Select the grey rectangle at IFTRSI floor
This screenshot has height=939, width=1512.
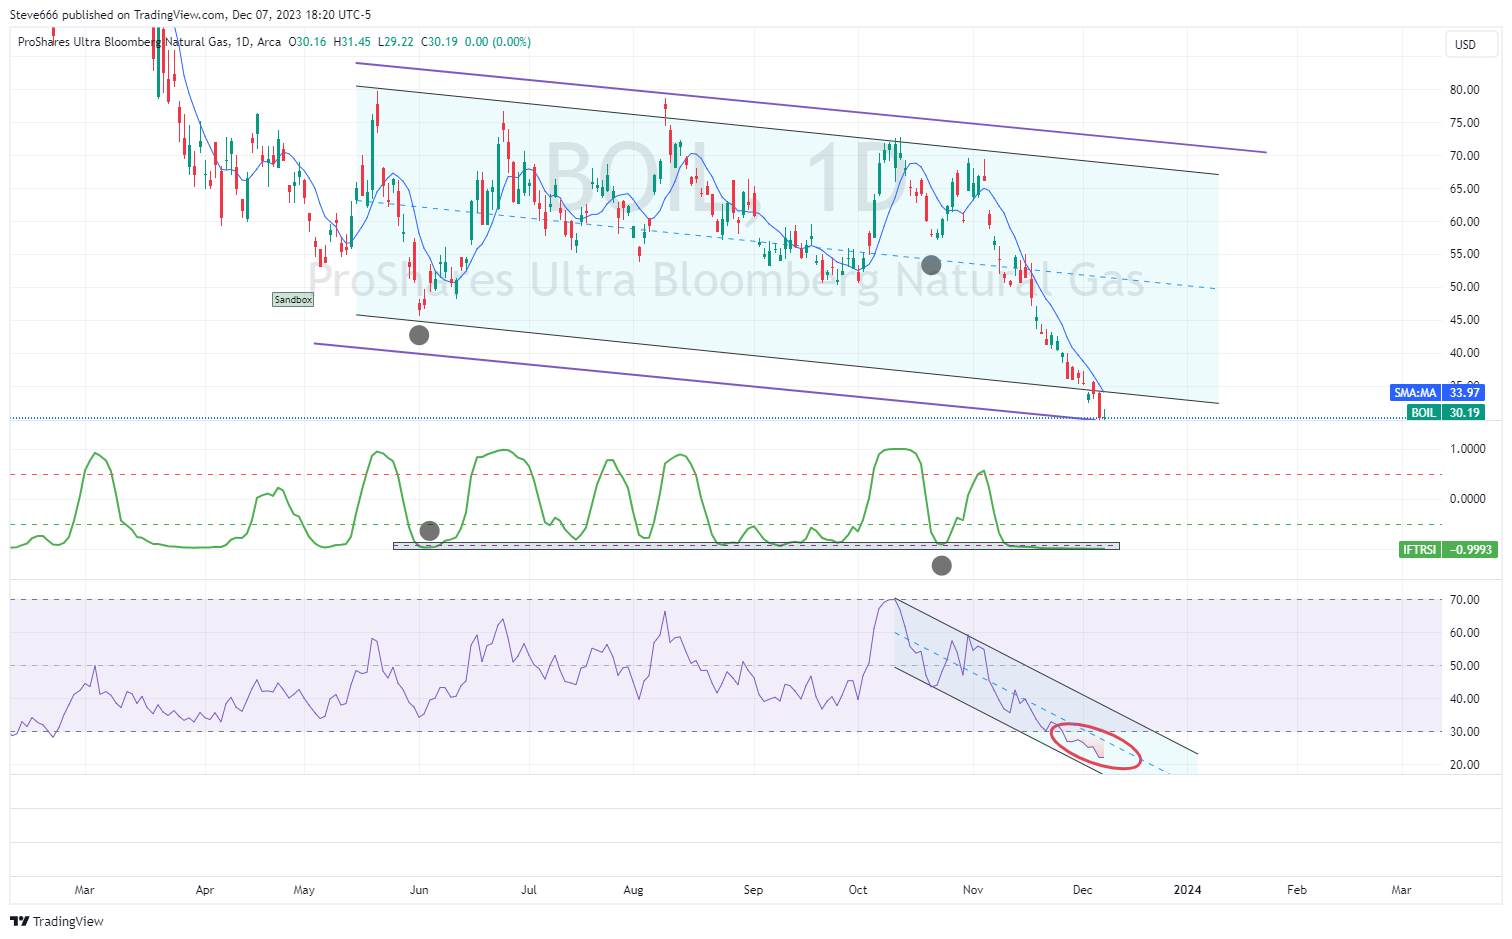click(756, 546)
